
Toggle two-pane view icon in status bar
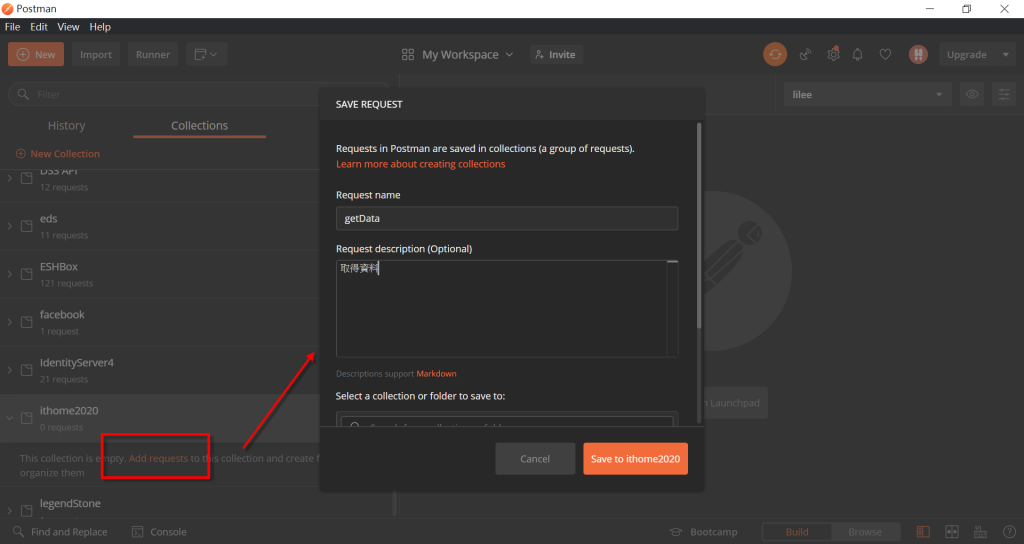[952, 532]
